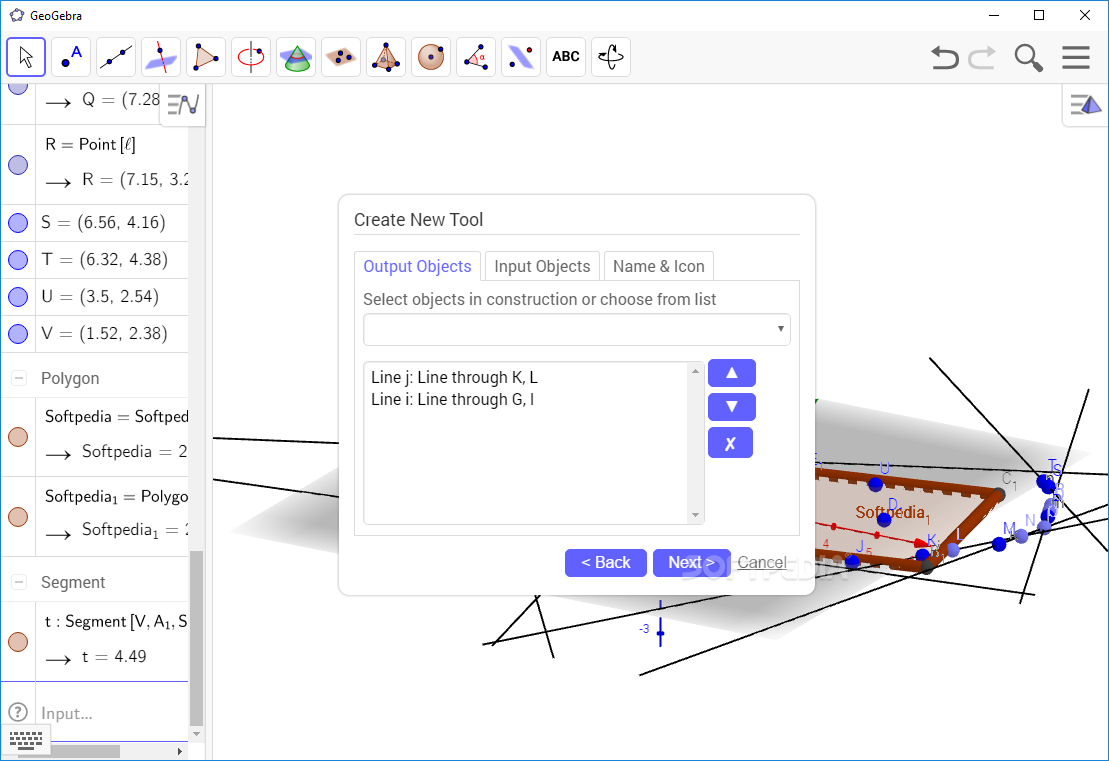1109x761 pixels.
Task: Toggle visibility of polygon Softpedia₁
Action: click(x=18, y=517)
